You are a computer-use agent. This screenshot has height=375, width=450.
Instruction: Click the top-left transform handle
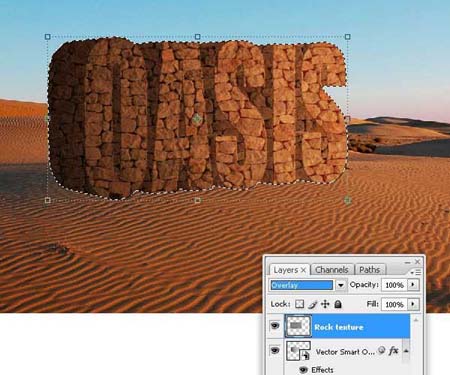pyautogui.click(x=48, y=37)
